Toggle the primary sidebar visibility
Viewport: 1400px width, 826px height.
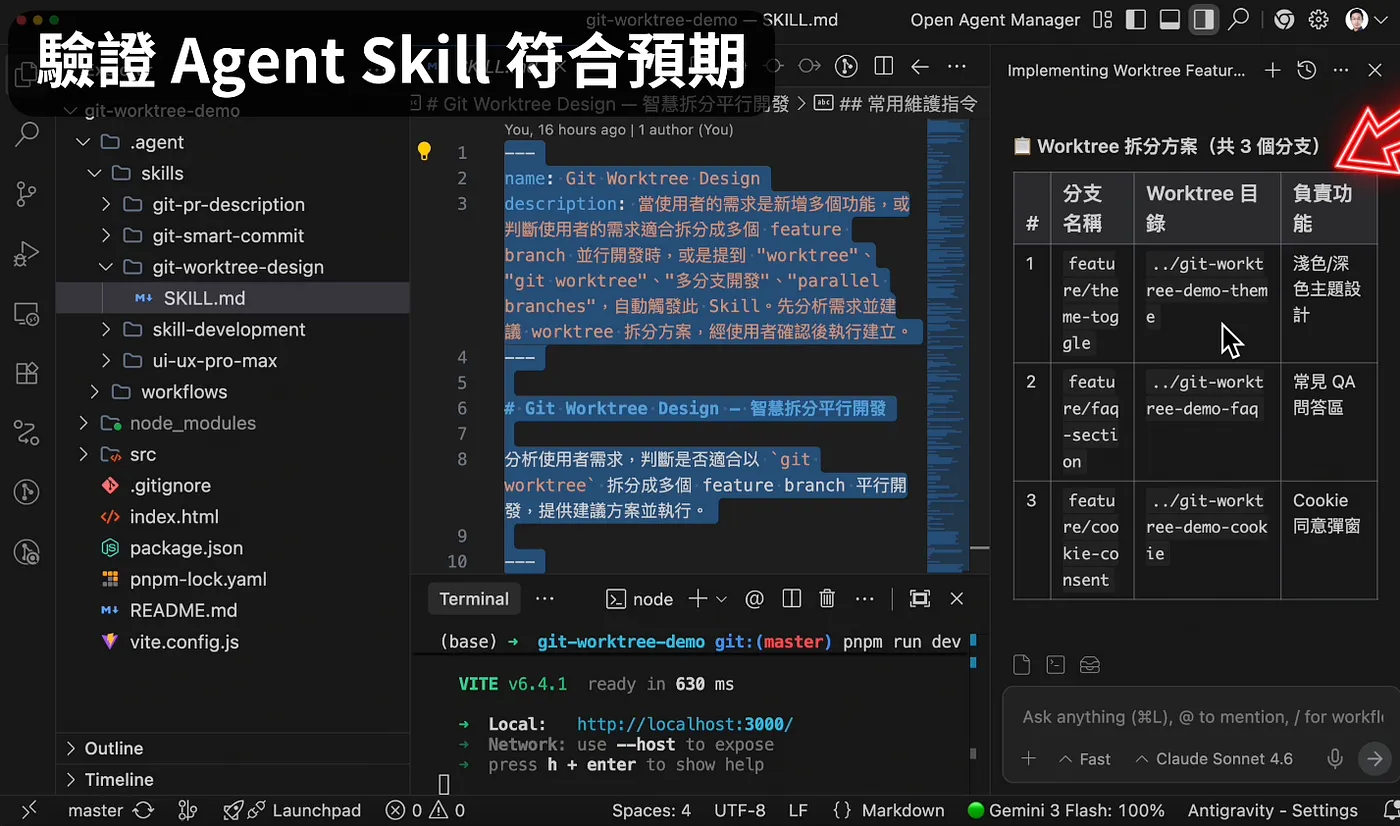1135,19
